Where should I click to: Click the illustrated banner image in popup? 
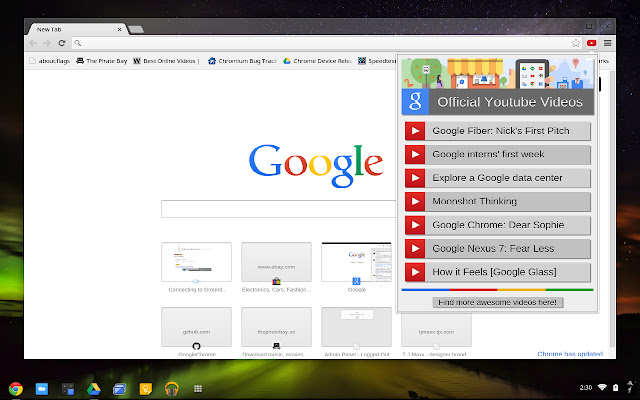point(498,73)
